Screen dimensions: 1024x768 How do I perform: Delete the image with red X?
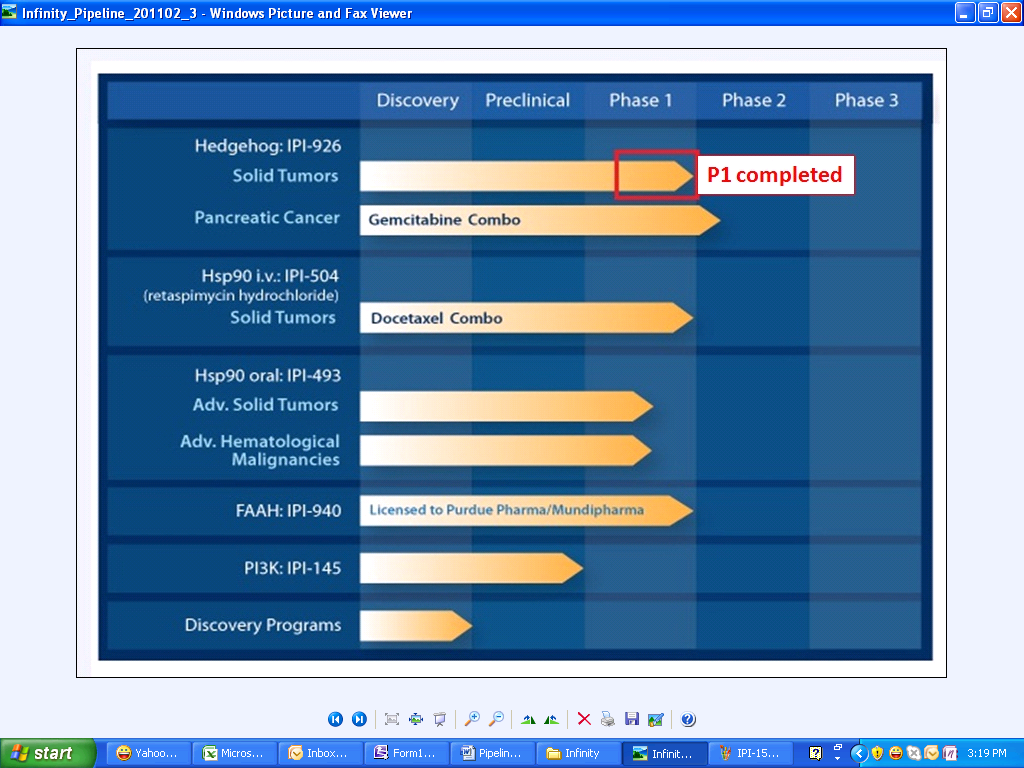[x=584, y=719]
